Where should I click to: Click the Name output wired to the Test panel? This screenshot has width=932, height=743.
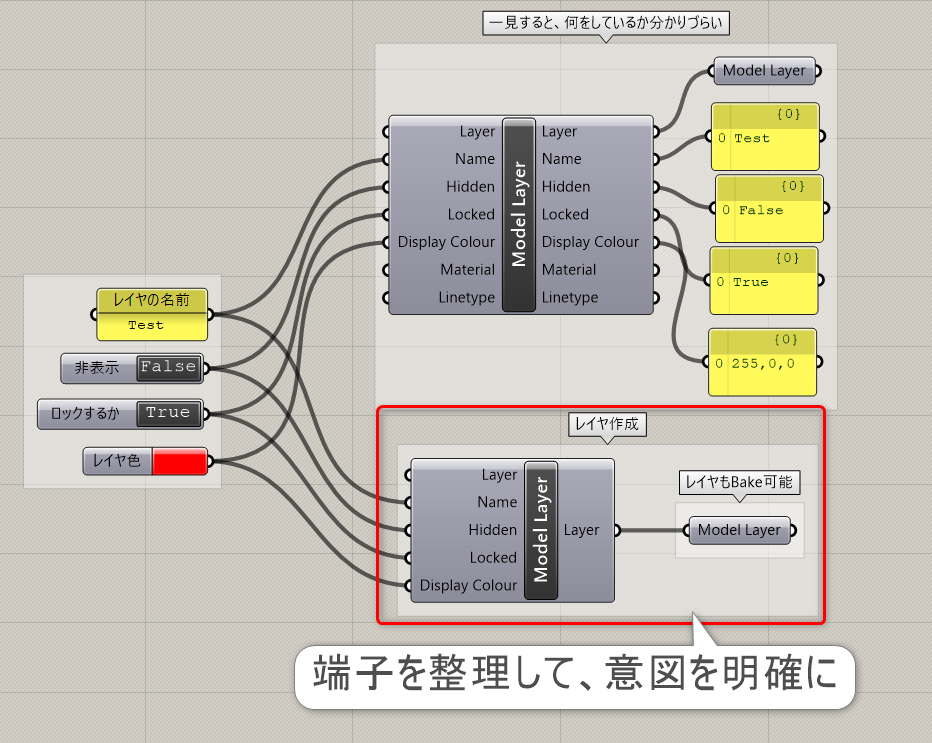click(x=562, y=159)
